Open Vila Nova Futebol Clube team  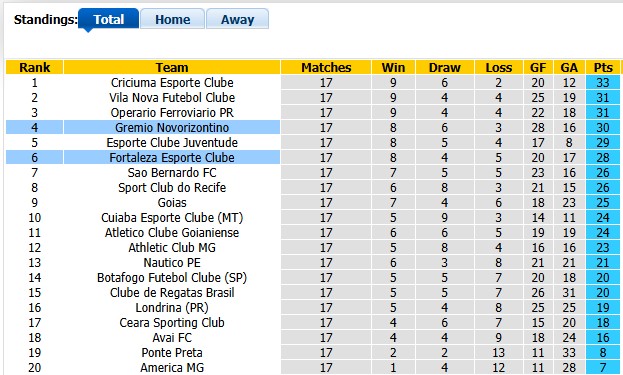coord(172,98)
